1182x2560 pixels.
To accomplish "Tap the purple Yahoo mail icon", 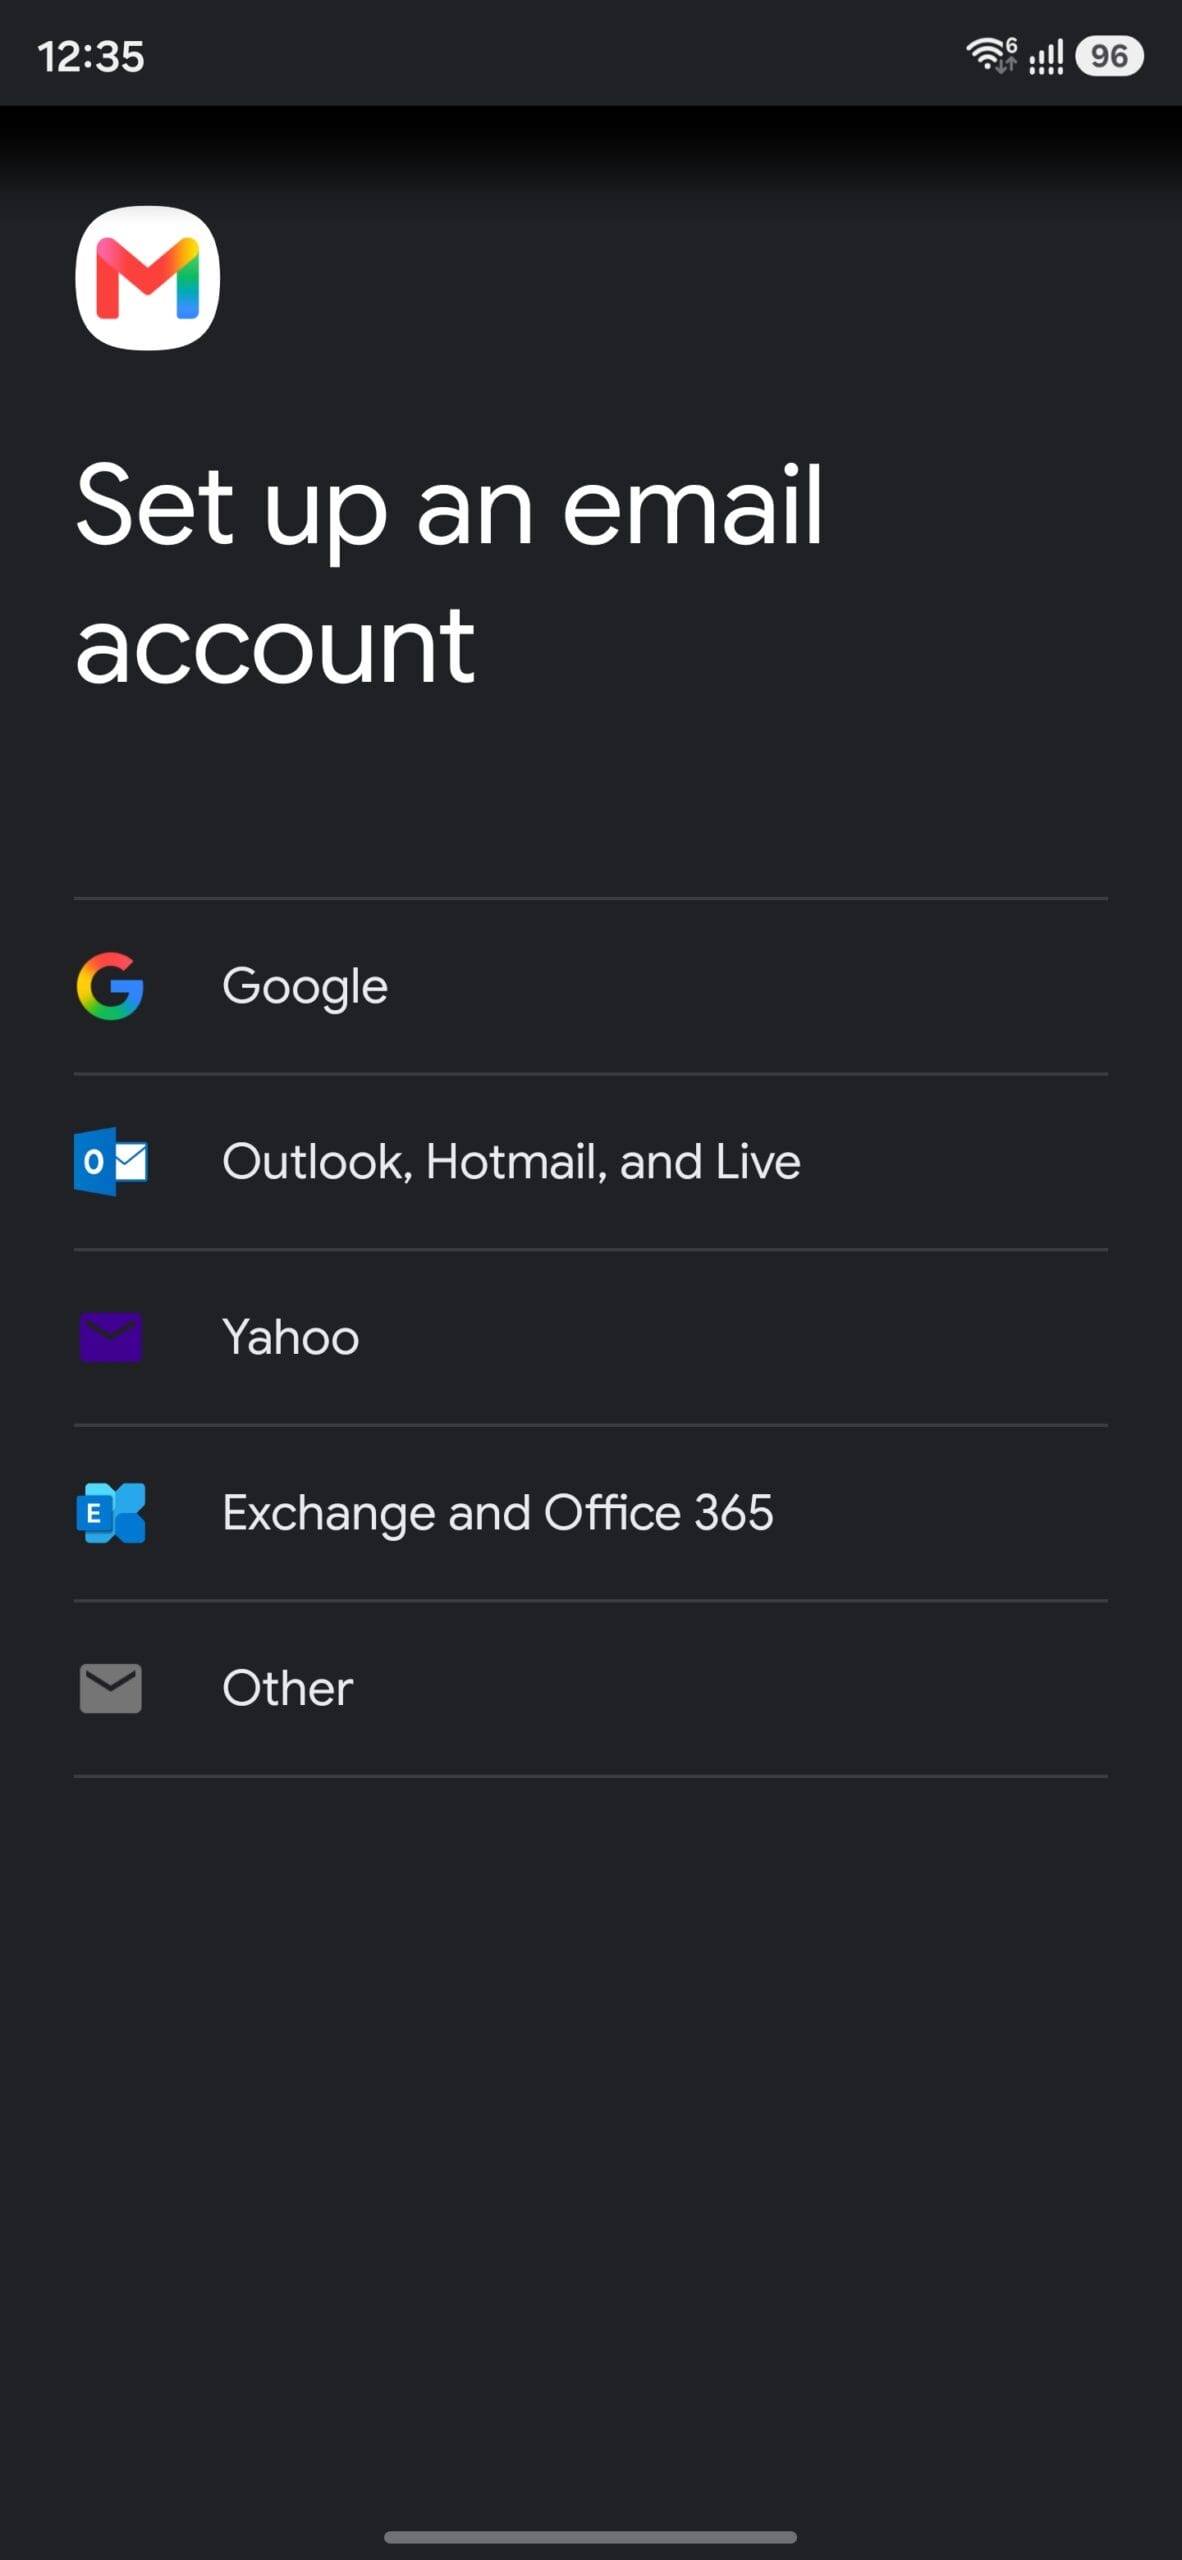I will click(110, 1337).
